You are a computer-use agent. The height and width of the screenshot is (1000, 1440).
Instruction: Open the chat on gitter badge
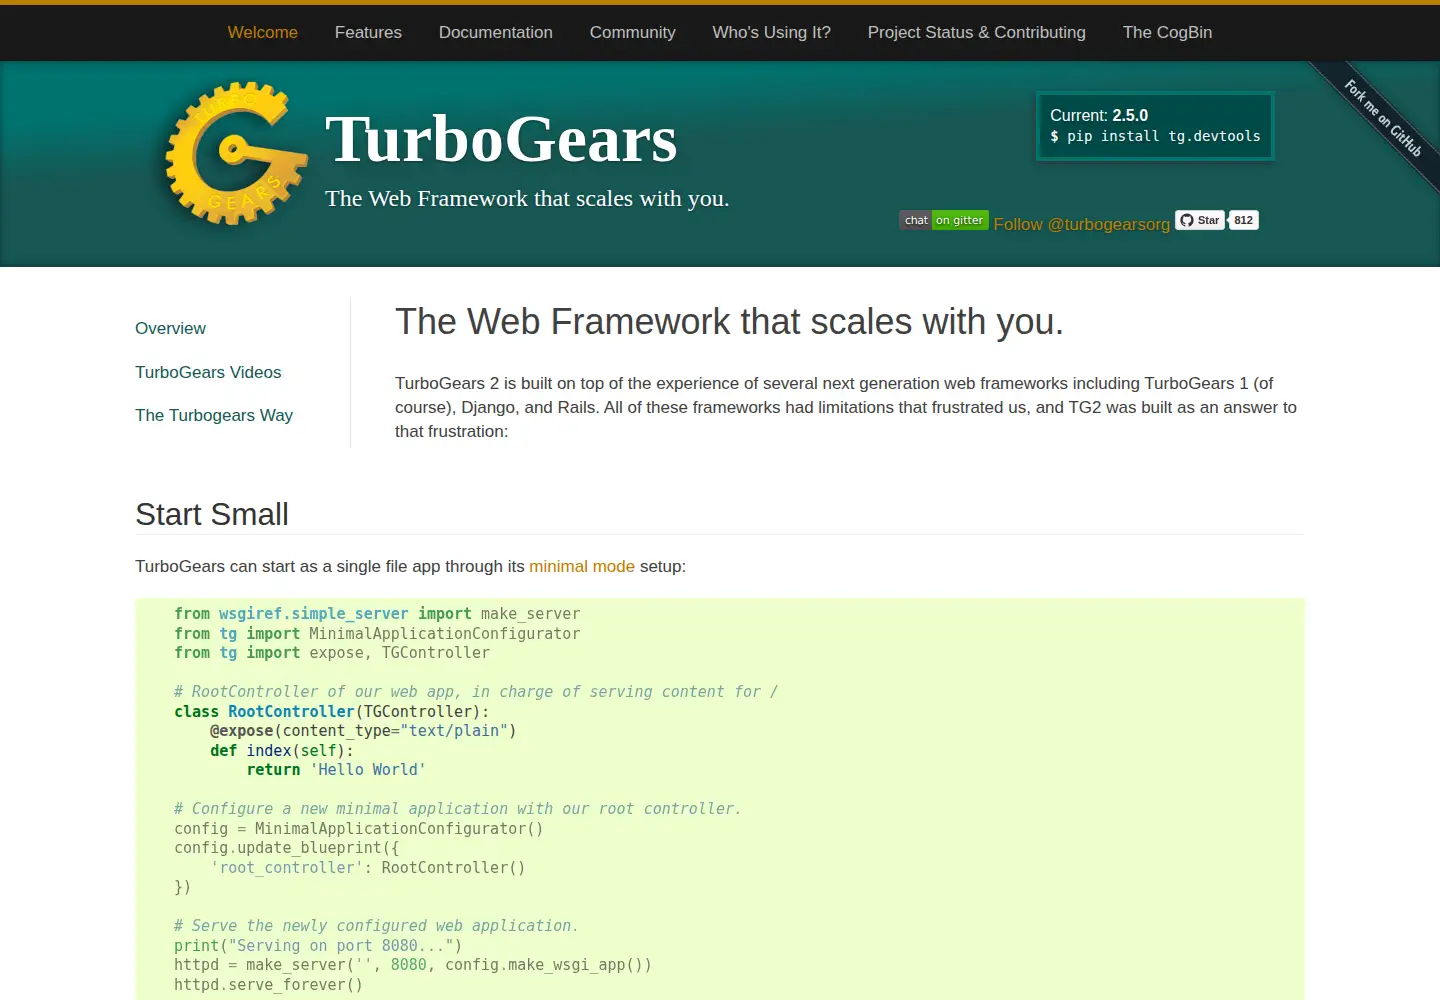tap(944, 220)
